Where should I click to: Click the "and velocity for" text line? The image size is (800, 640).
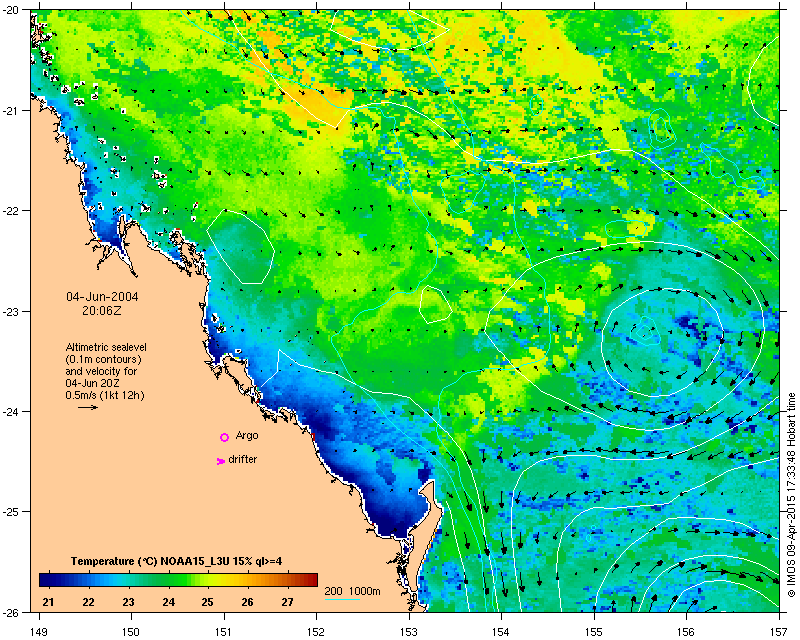101,371
